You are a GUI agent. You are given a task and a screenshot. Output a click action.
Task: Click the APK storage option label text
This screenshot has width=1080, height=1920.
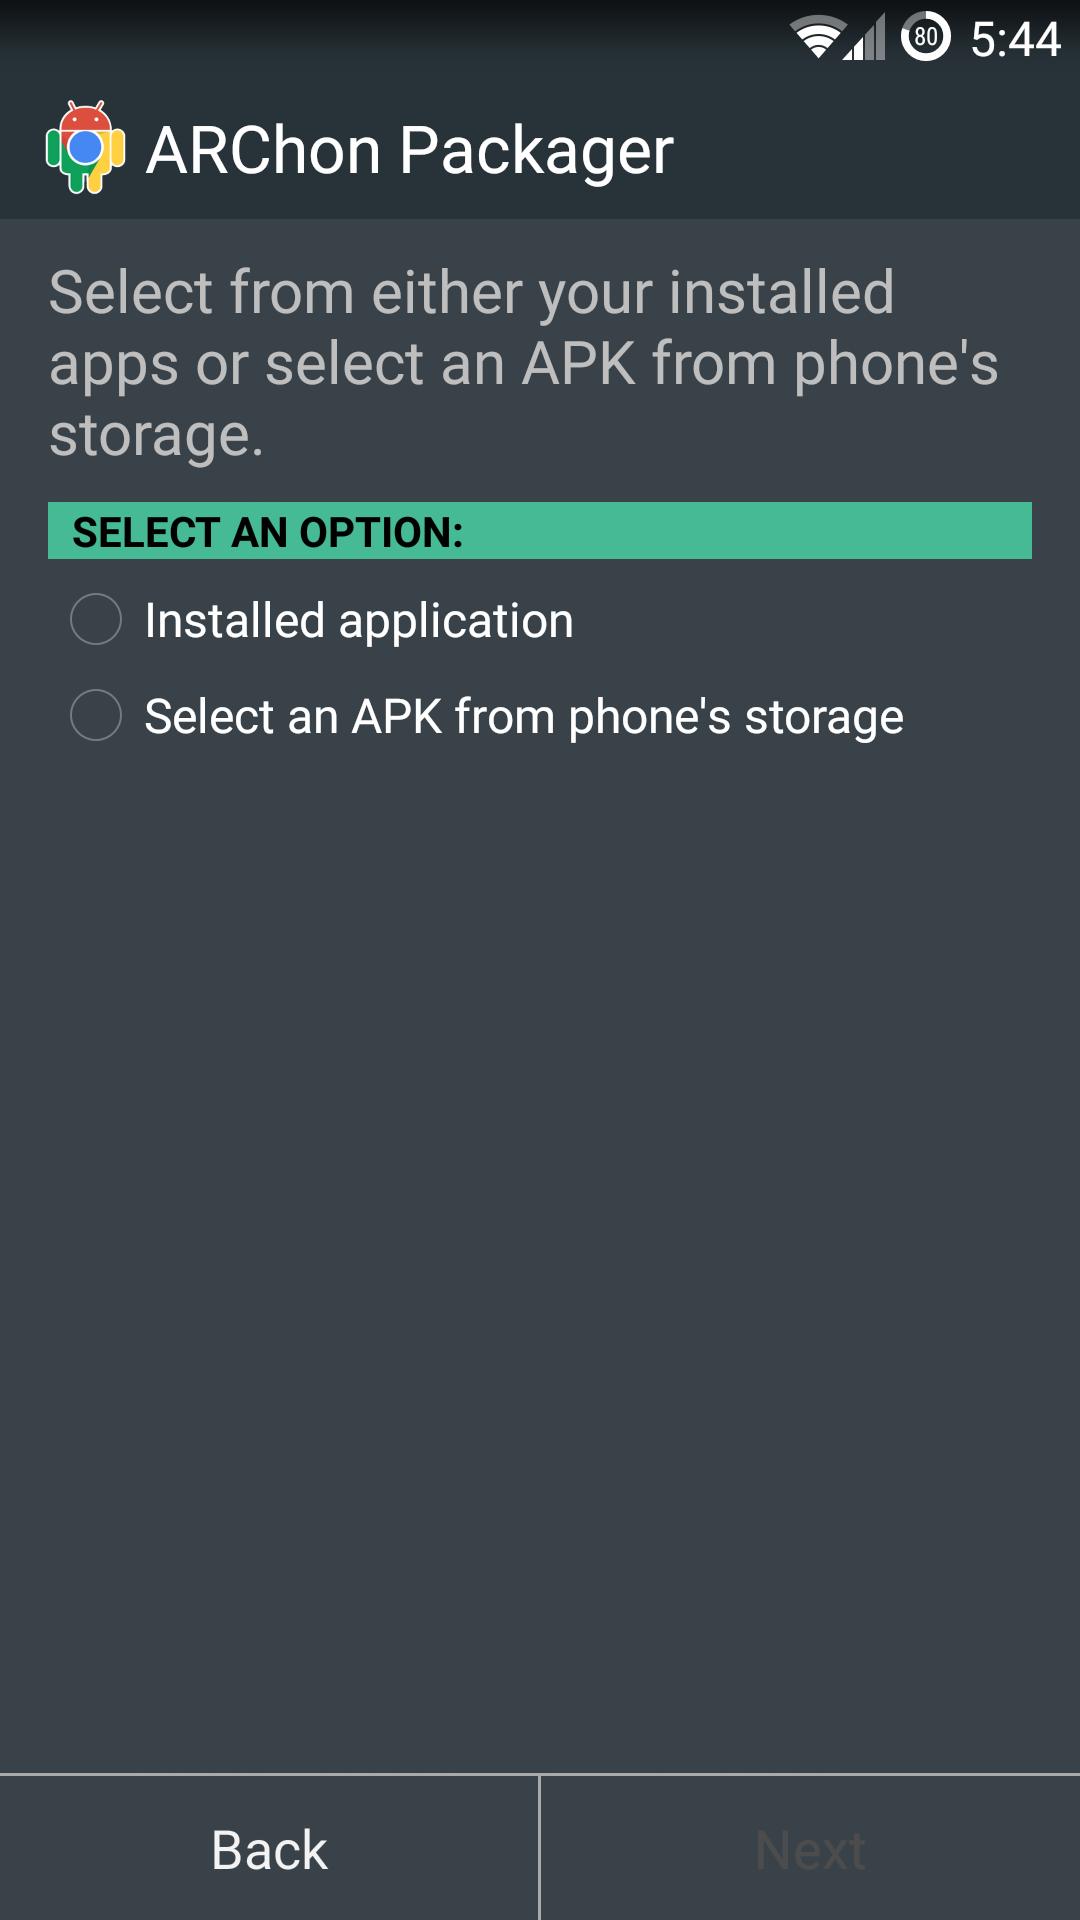coord(524,716)
